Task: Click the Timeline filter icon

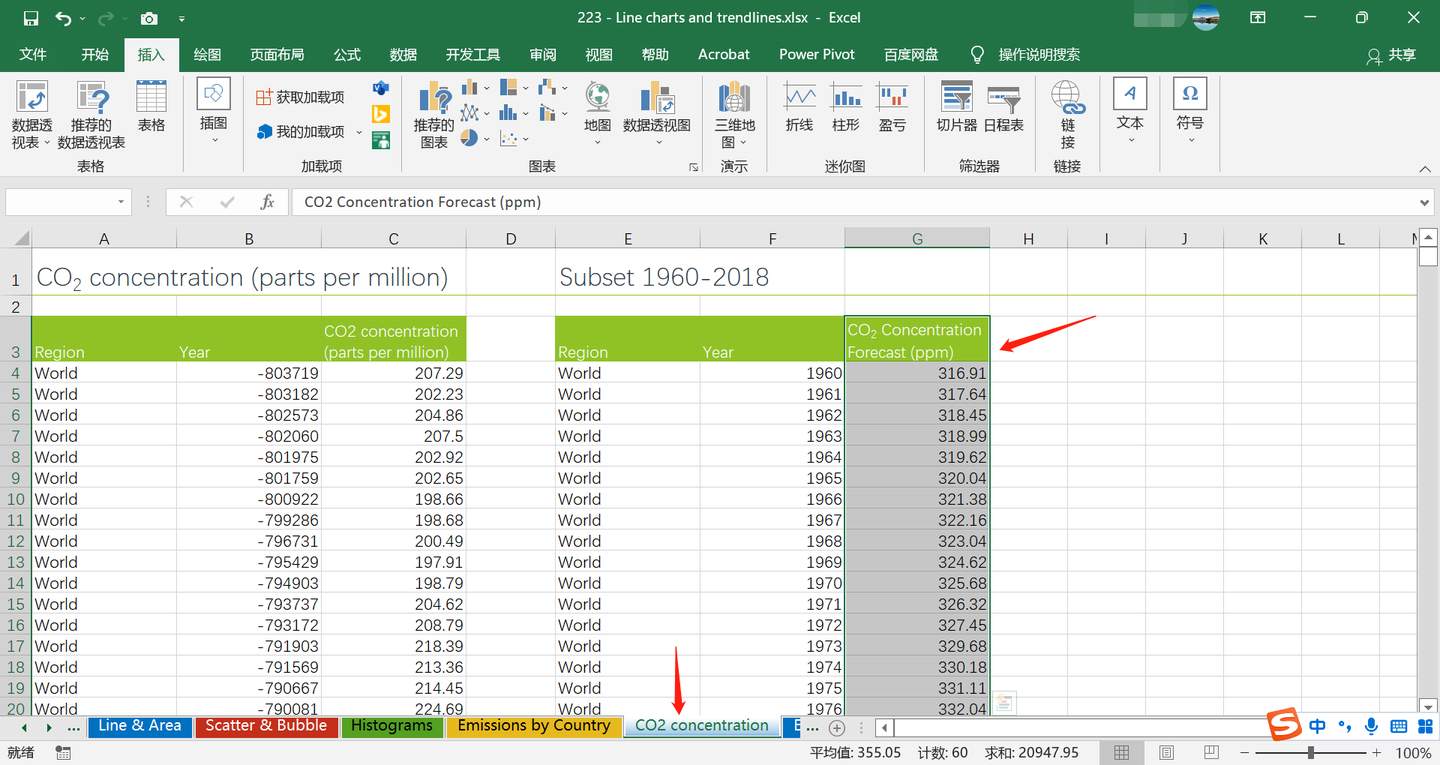Action: click(1003, 107)
